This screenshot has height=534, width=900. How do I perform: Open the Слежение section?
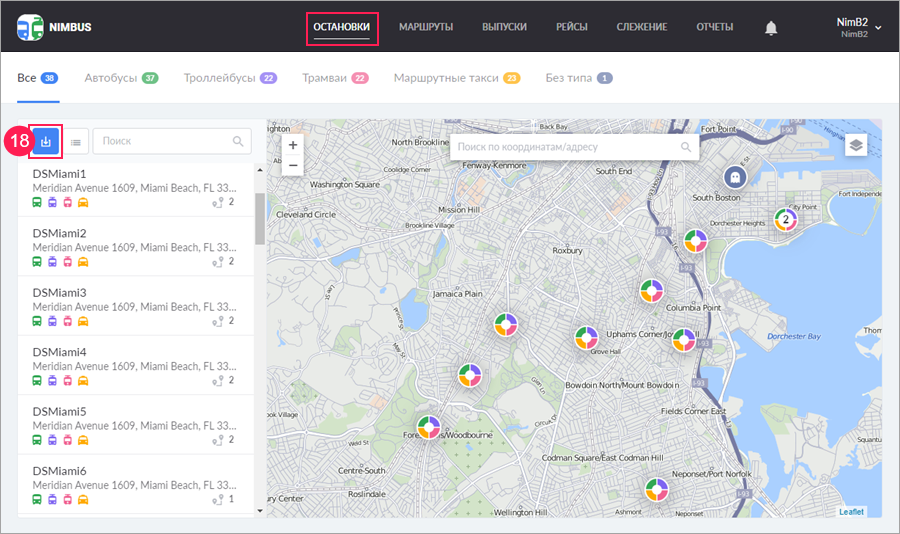[x=642, y=27]
